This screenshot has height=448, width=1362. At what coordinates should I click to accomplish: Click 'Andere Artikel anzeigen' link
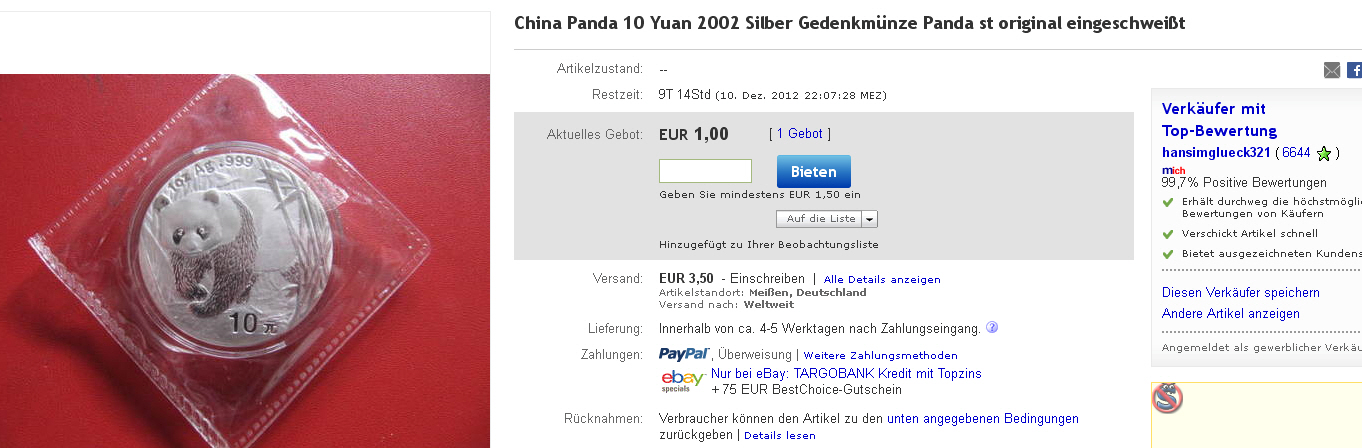1231,314
